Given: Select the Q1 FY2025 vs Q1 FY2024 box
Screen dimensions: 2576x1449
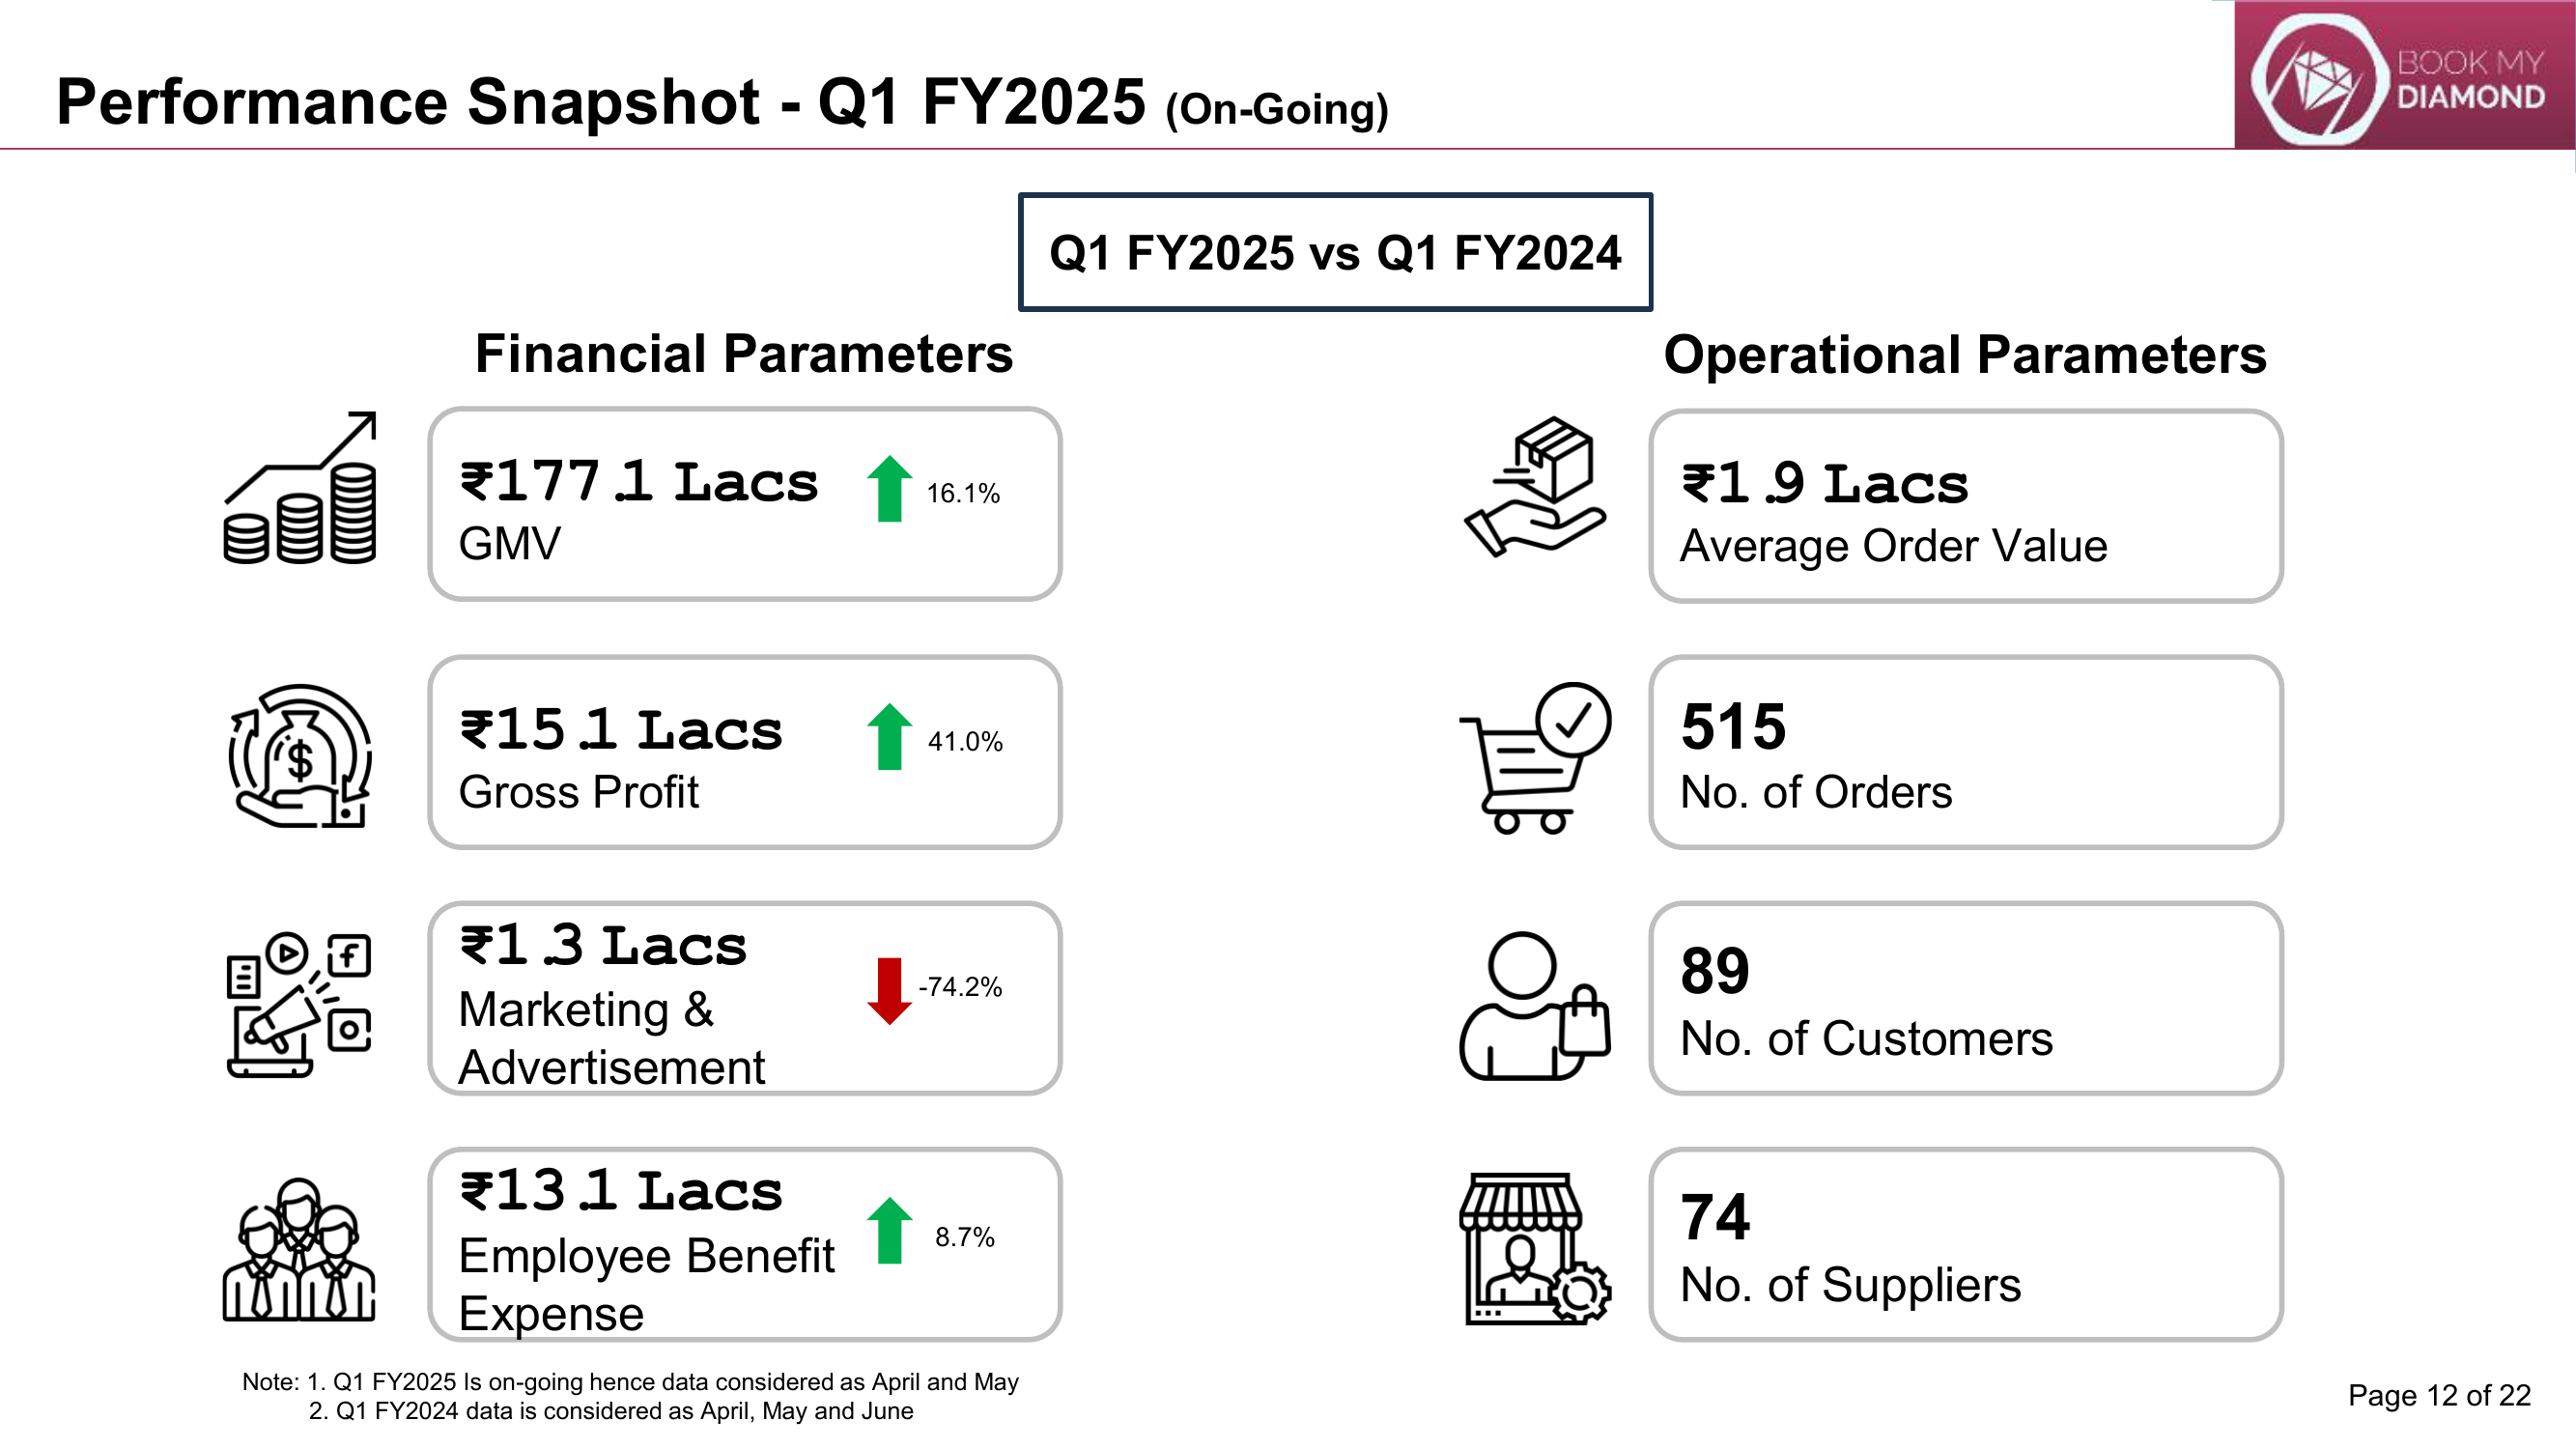Looking at the screenshot, I should pyautogui.click(x=1335, y=252).
